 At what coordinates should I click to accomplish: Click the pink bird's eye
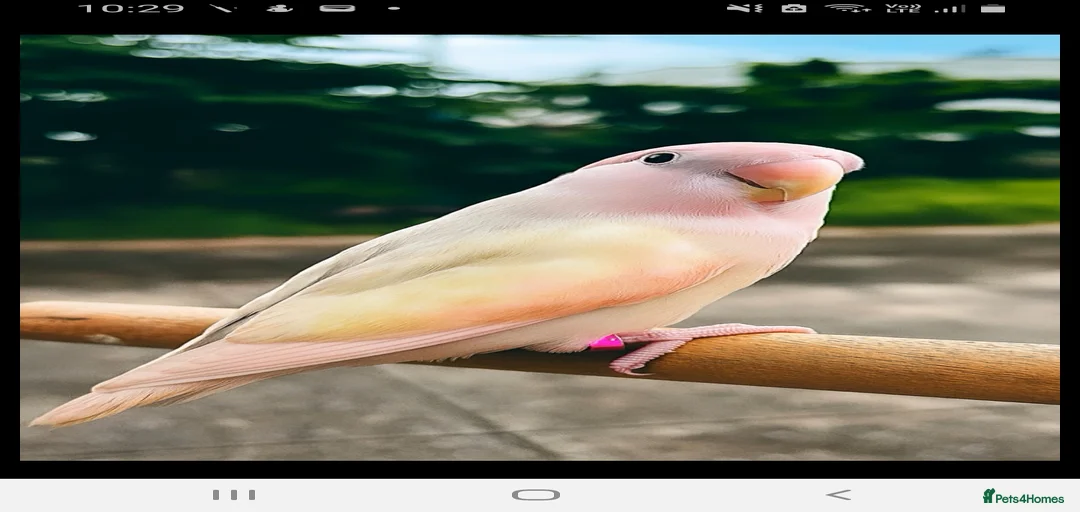(658, 157)
